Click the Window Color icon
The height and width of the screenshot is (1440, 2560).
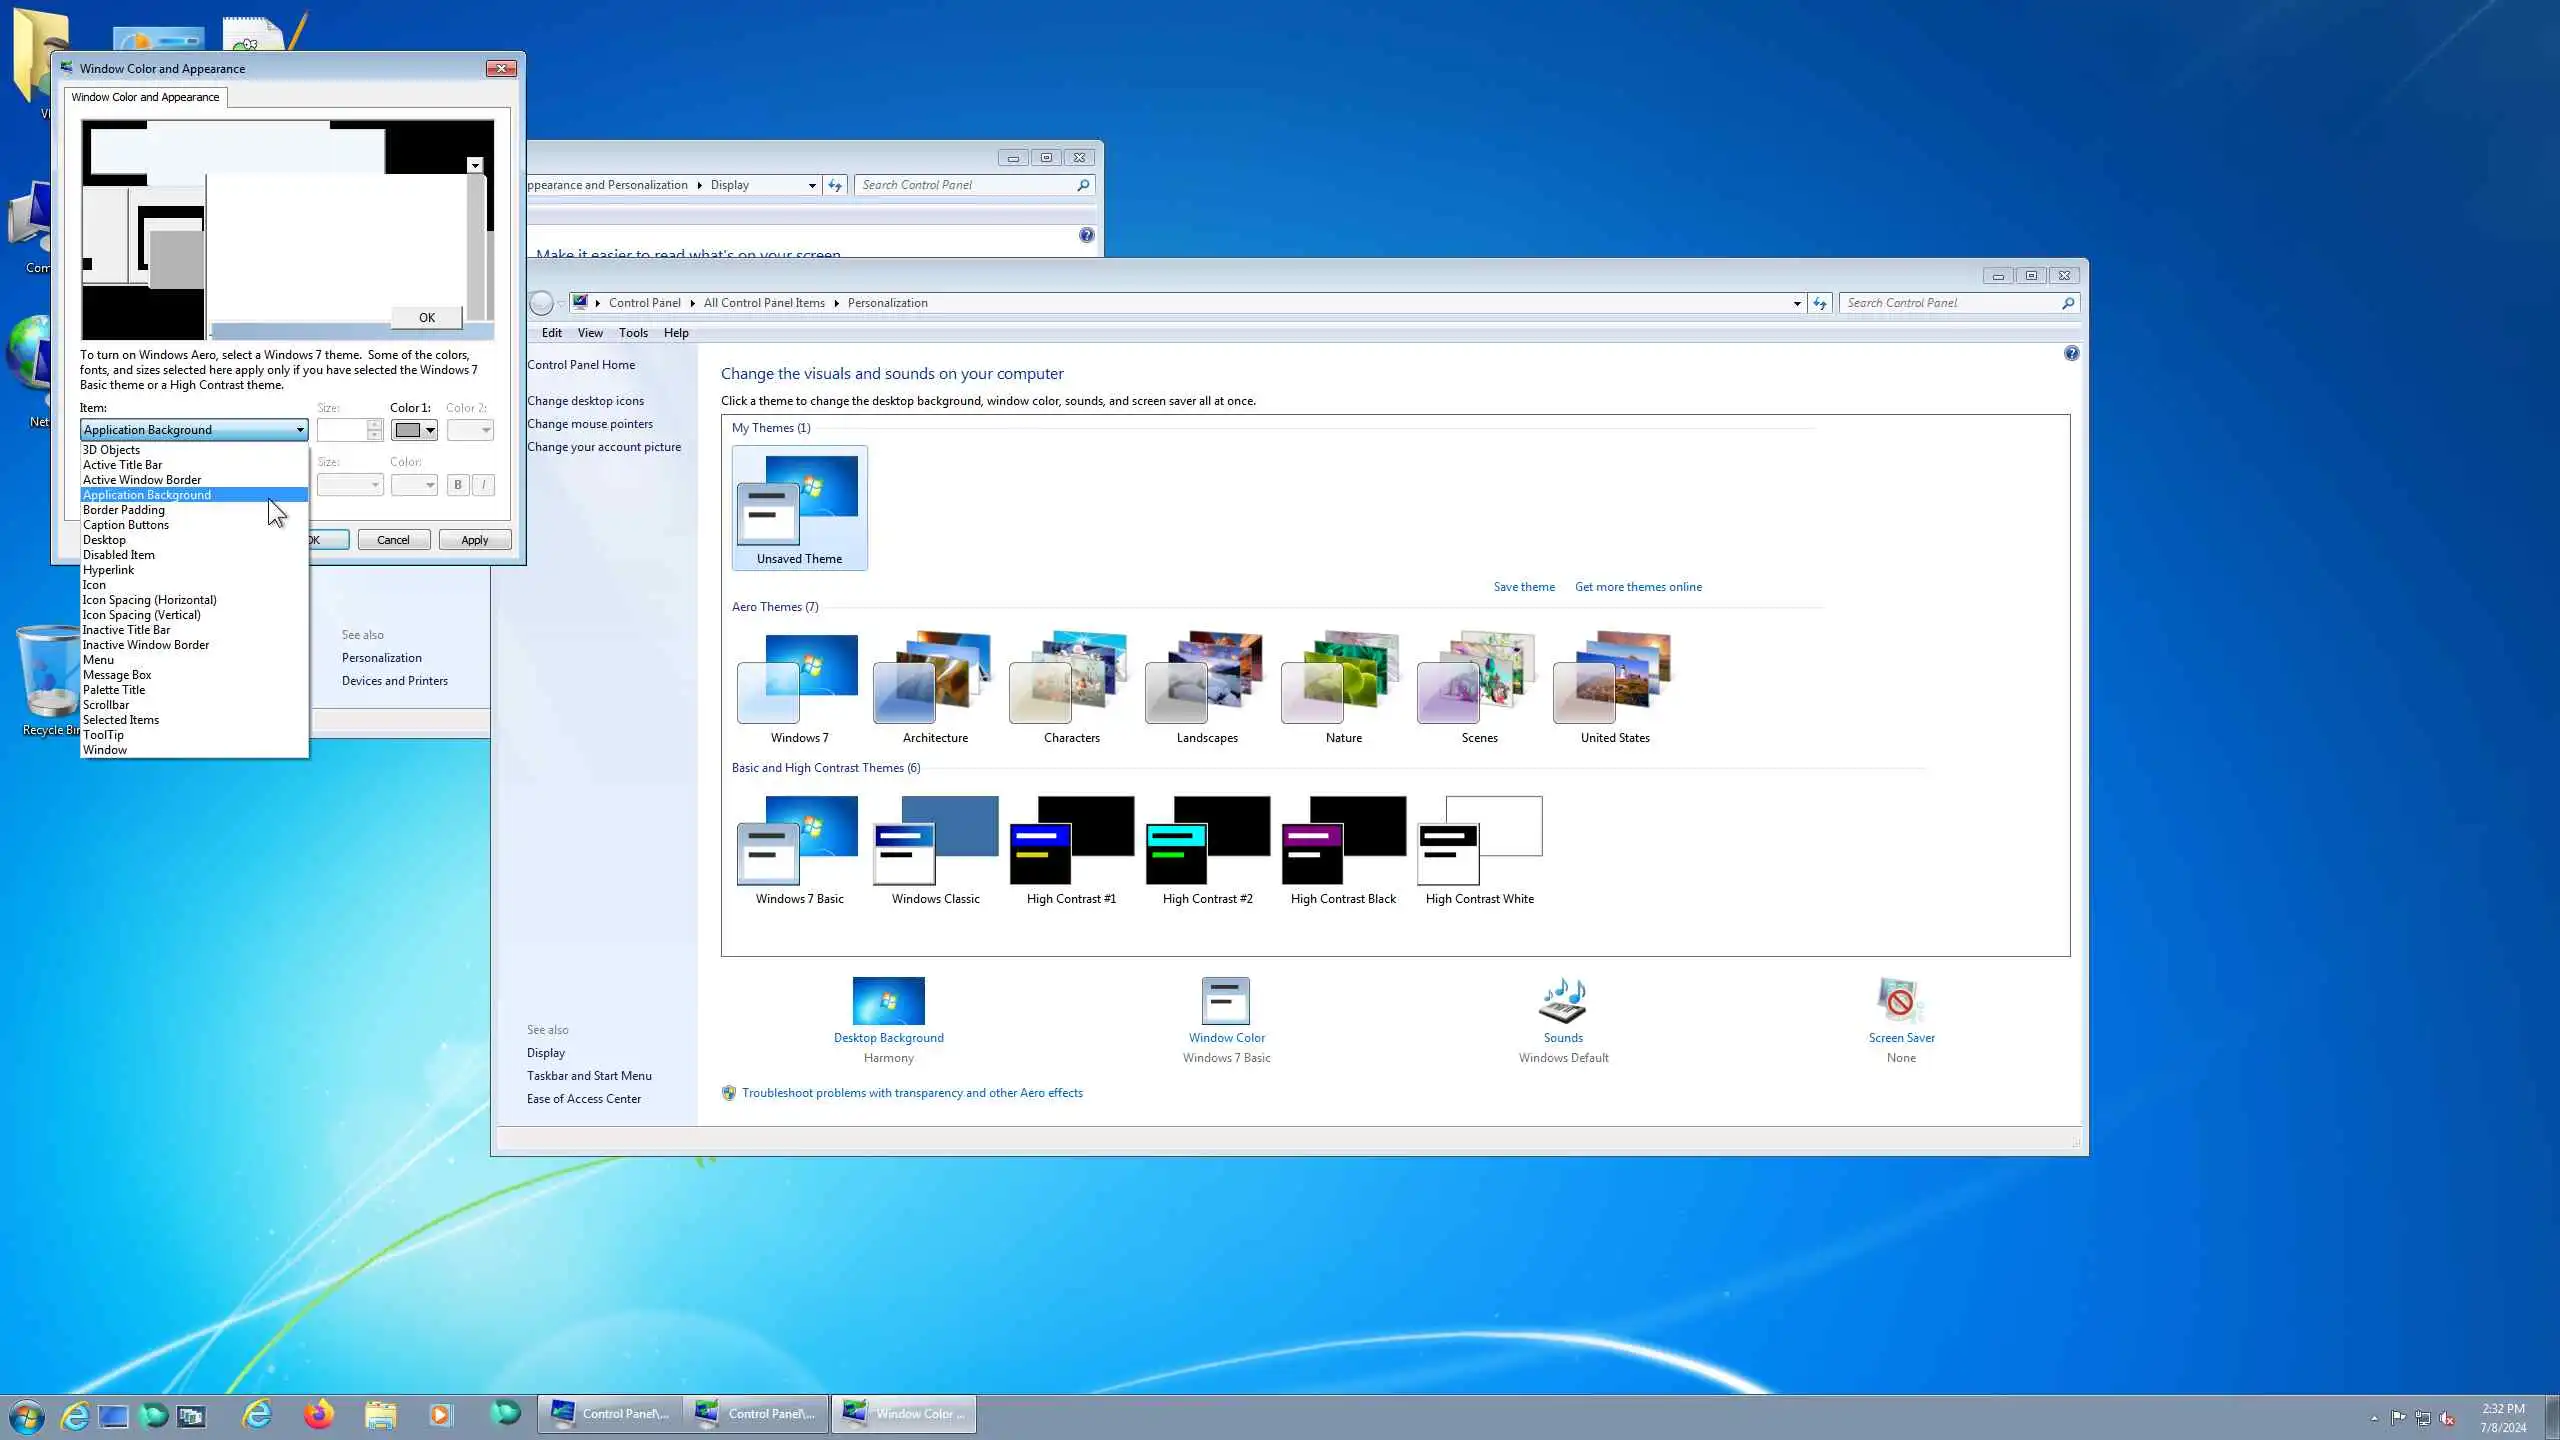[1226, 1002]
